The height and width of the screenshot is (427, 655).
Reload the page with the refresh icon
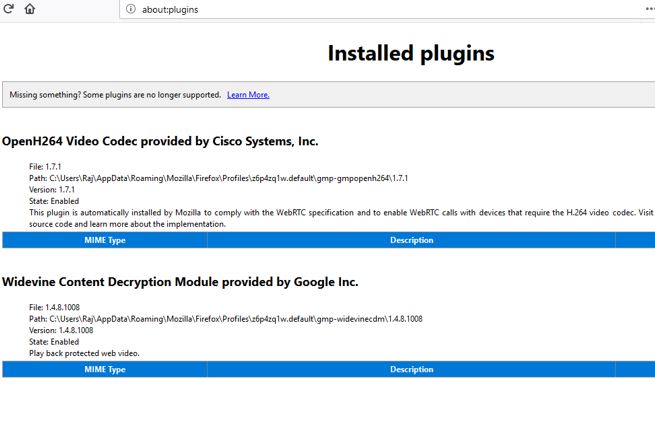tap(8, 8)
